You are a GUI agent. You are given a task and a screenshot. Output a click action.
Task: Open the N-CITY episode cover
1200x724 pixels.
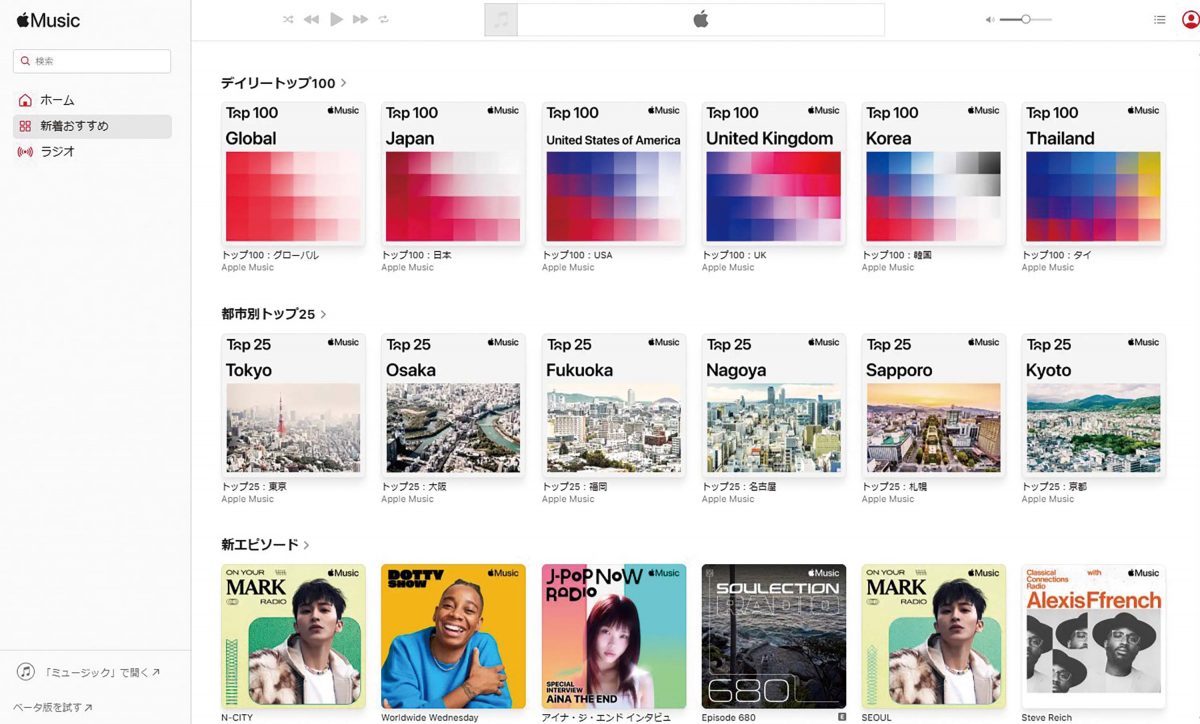coord(293,636)
